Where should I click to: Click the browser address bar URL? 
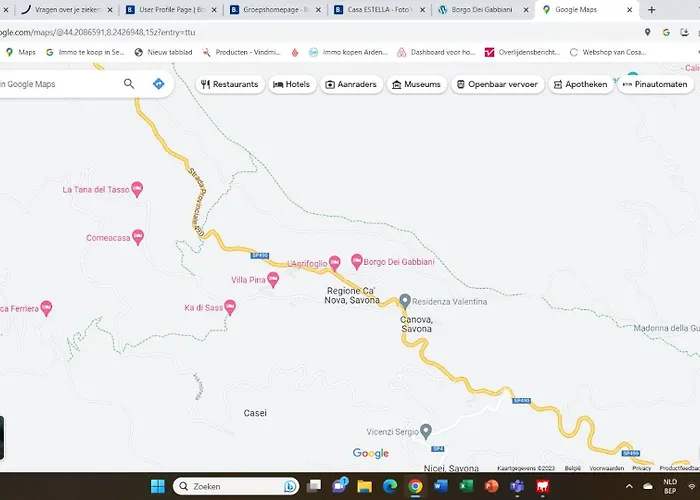[x=97, y=32]
